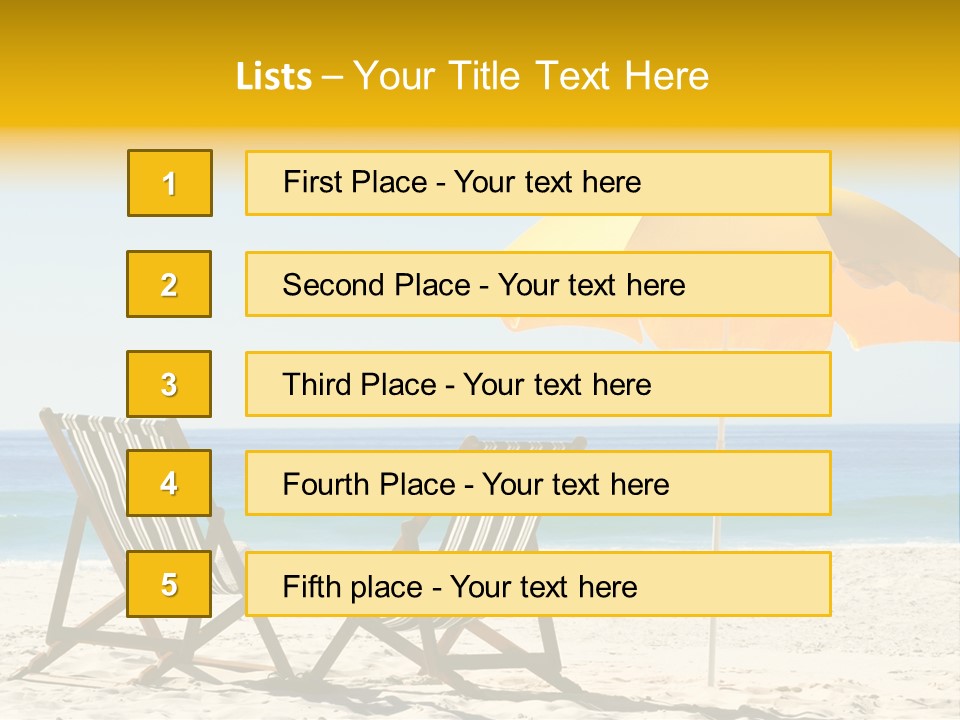Select the "Fifth place" text box

pos(538,584)
